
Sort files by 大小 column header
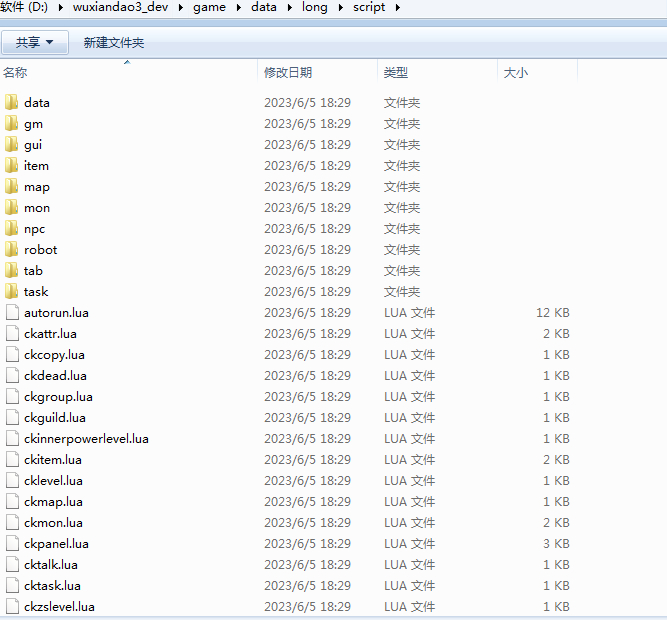tap(516, 73)
